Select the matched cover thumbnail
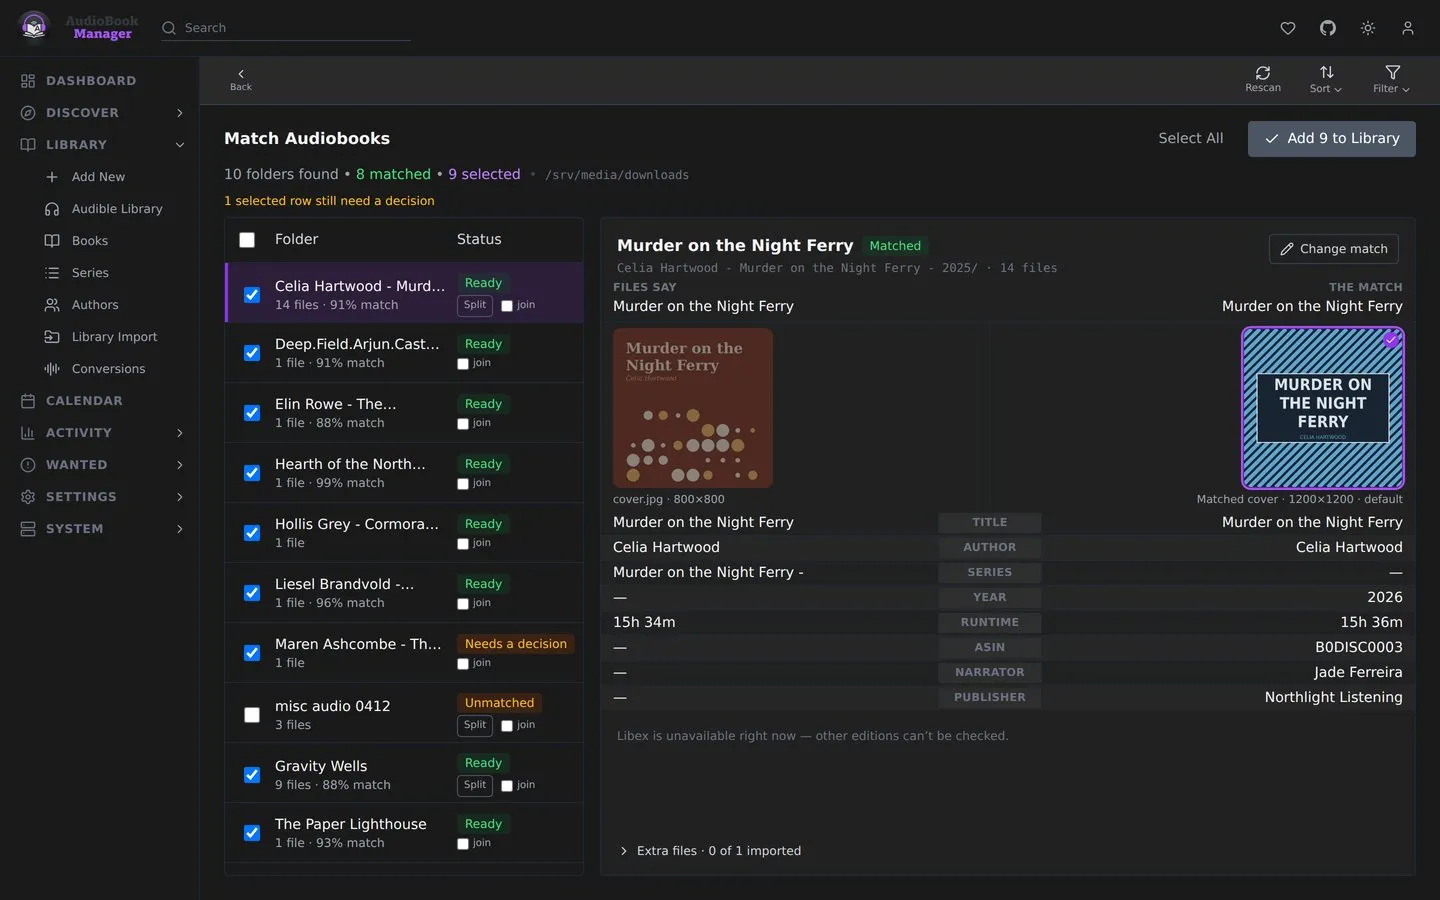This screenshot has width=1440, height=900. [1322, 408]
